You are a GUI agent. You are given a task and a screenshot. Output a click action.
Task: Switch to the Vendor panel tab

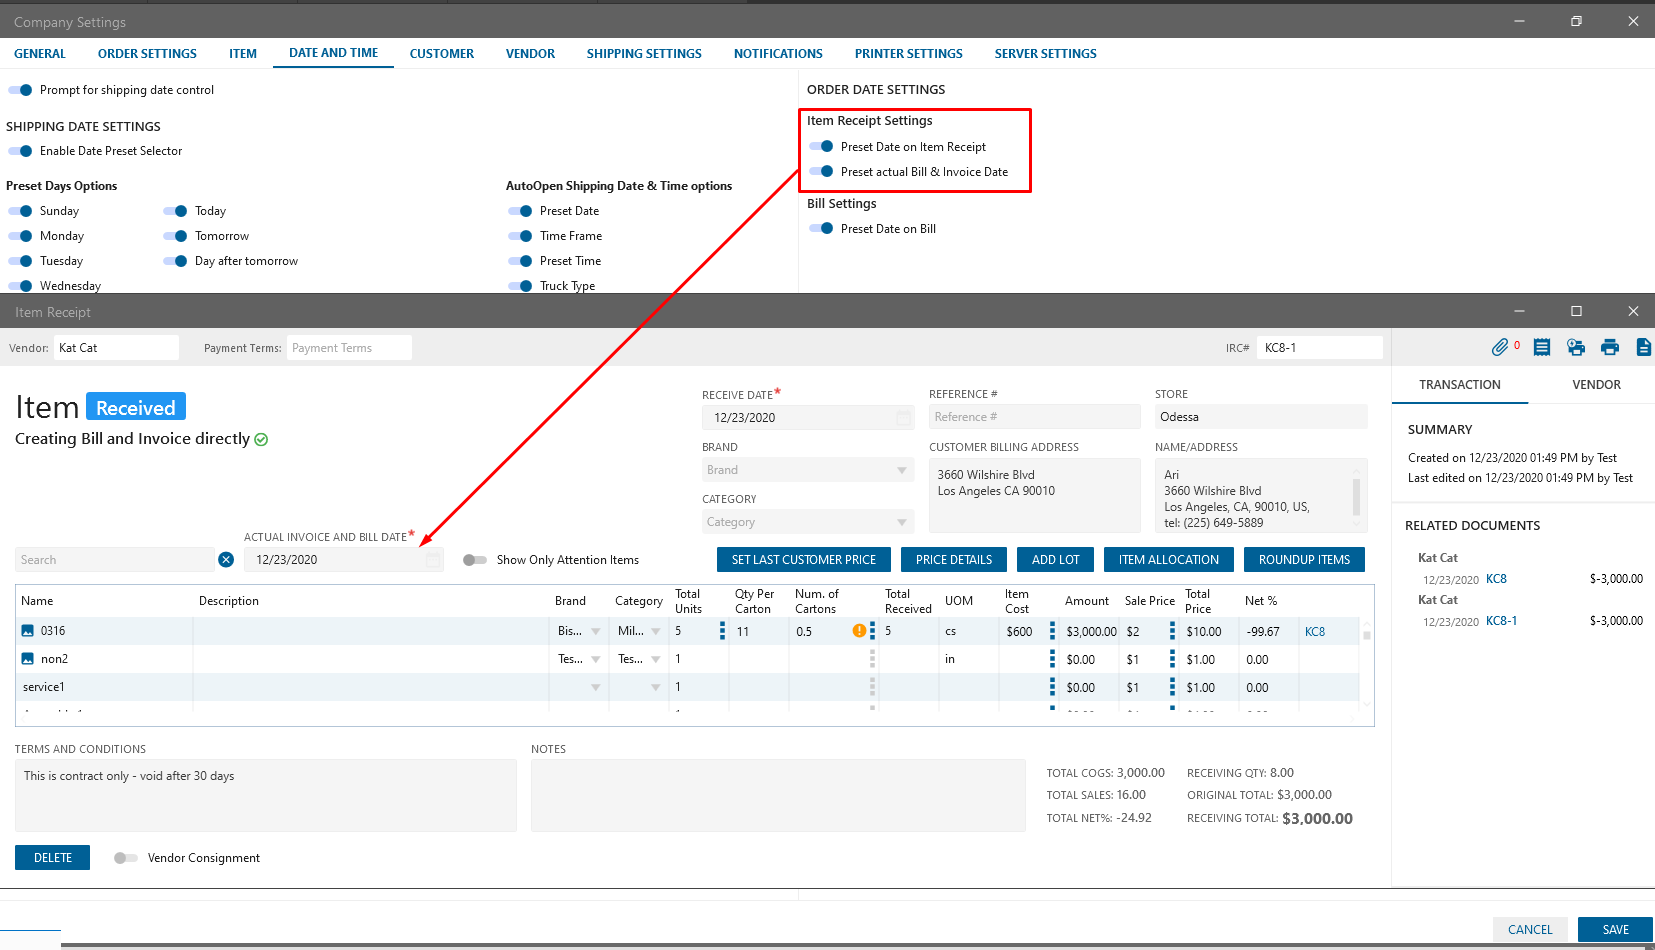pos(1596,385)
